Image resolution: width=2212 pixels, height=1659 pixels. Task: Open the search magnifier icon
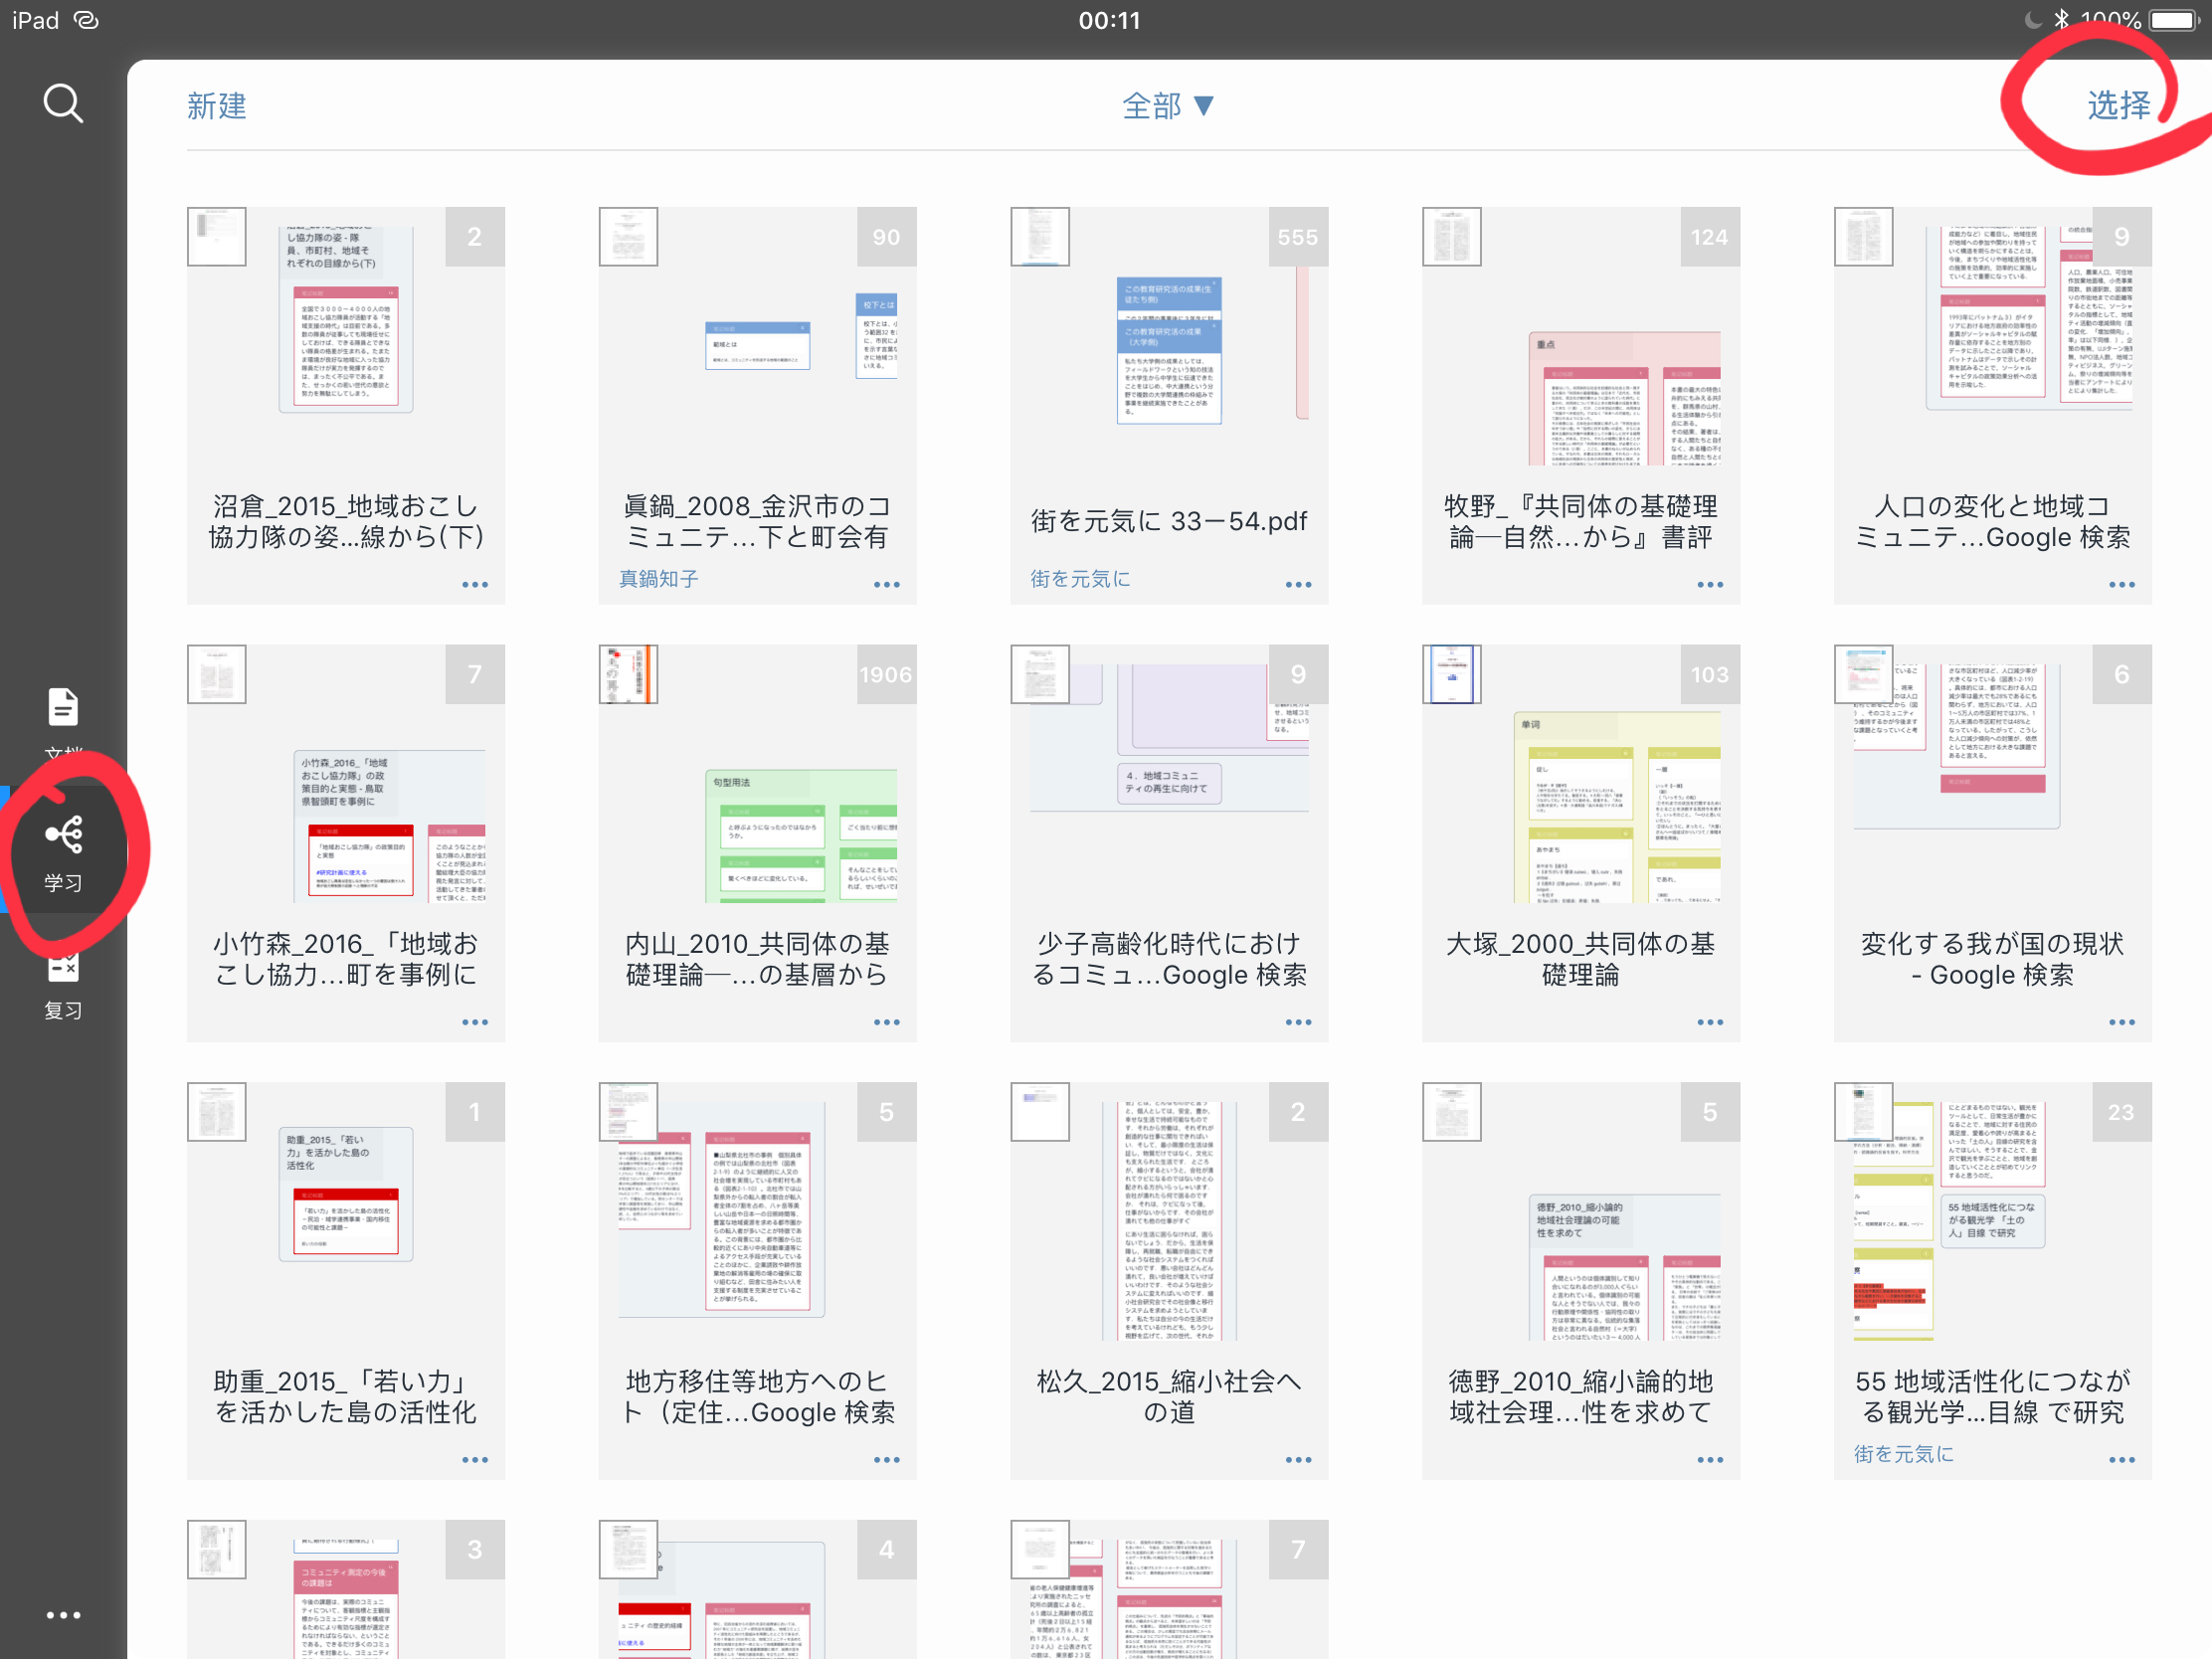[63, 104]
